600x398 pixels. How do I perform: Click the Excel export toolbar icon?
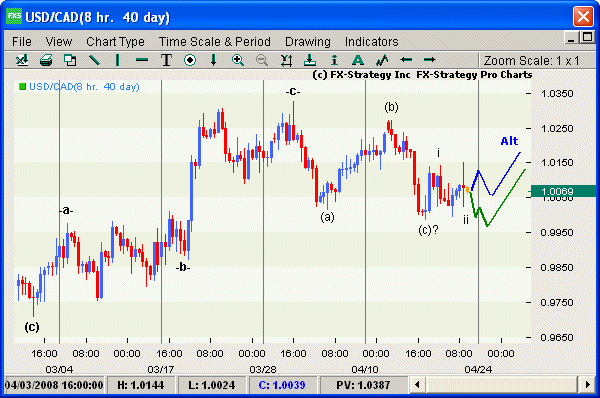click(22, 60)
